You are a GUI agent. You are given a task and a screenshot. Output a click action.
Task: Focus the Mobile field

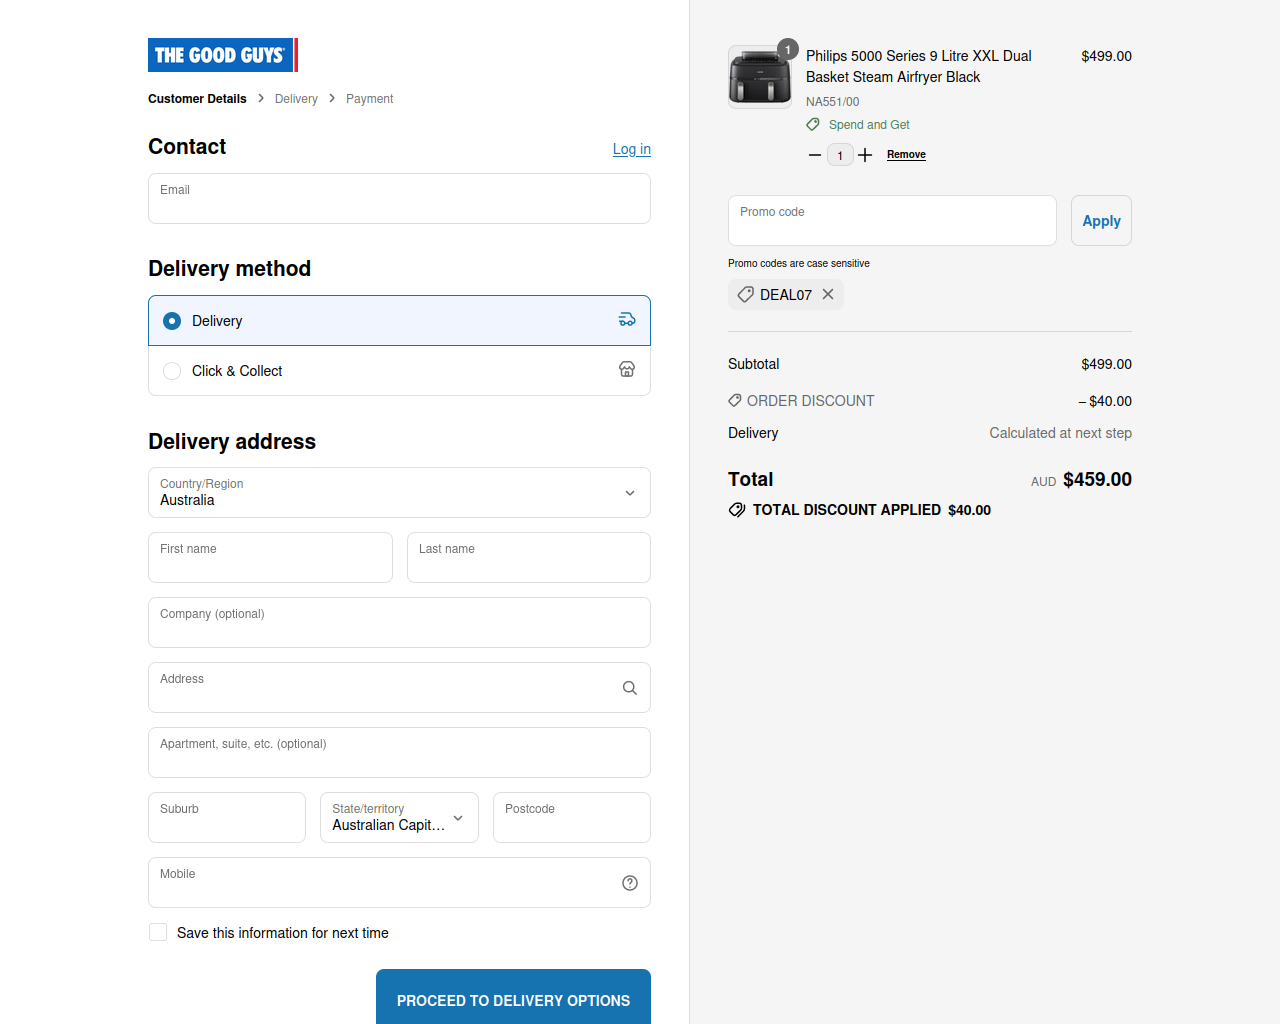pyautogui.click(x=399, y=883)
